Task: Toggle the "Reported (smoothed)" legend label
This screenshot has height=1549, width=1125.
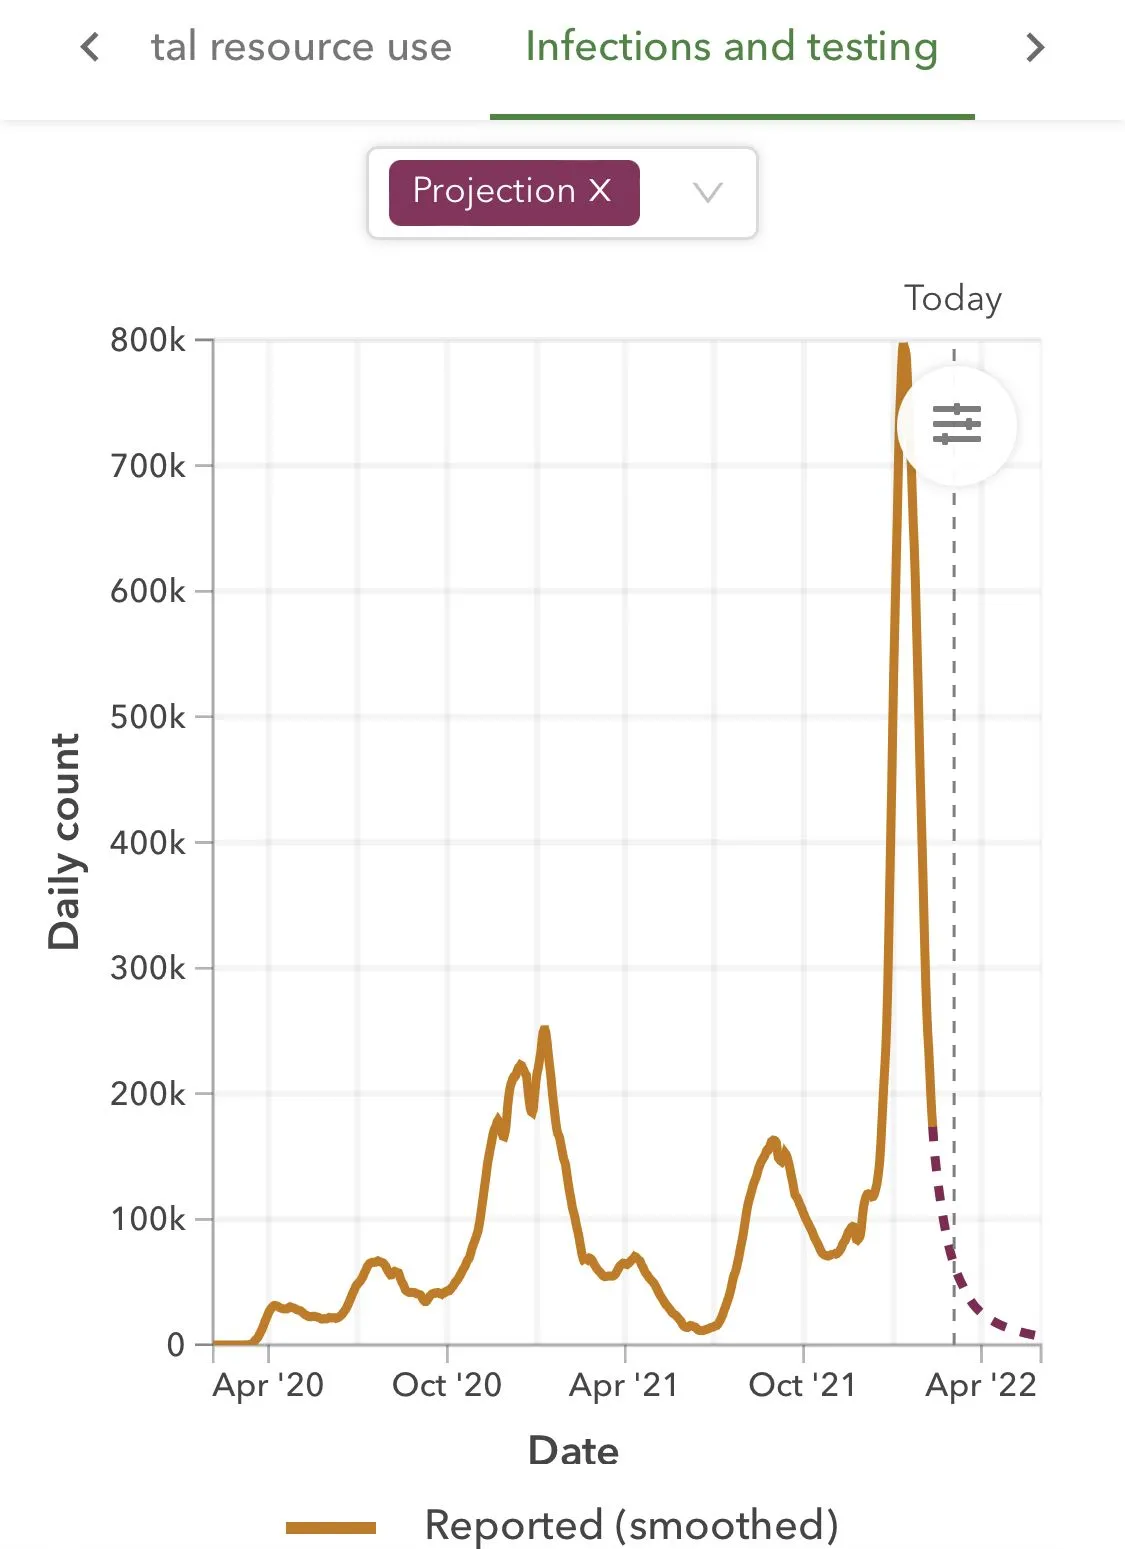Action: pos(631,1525)
